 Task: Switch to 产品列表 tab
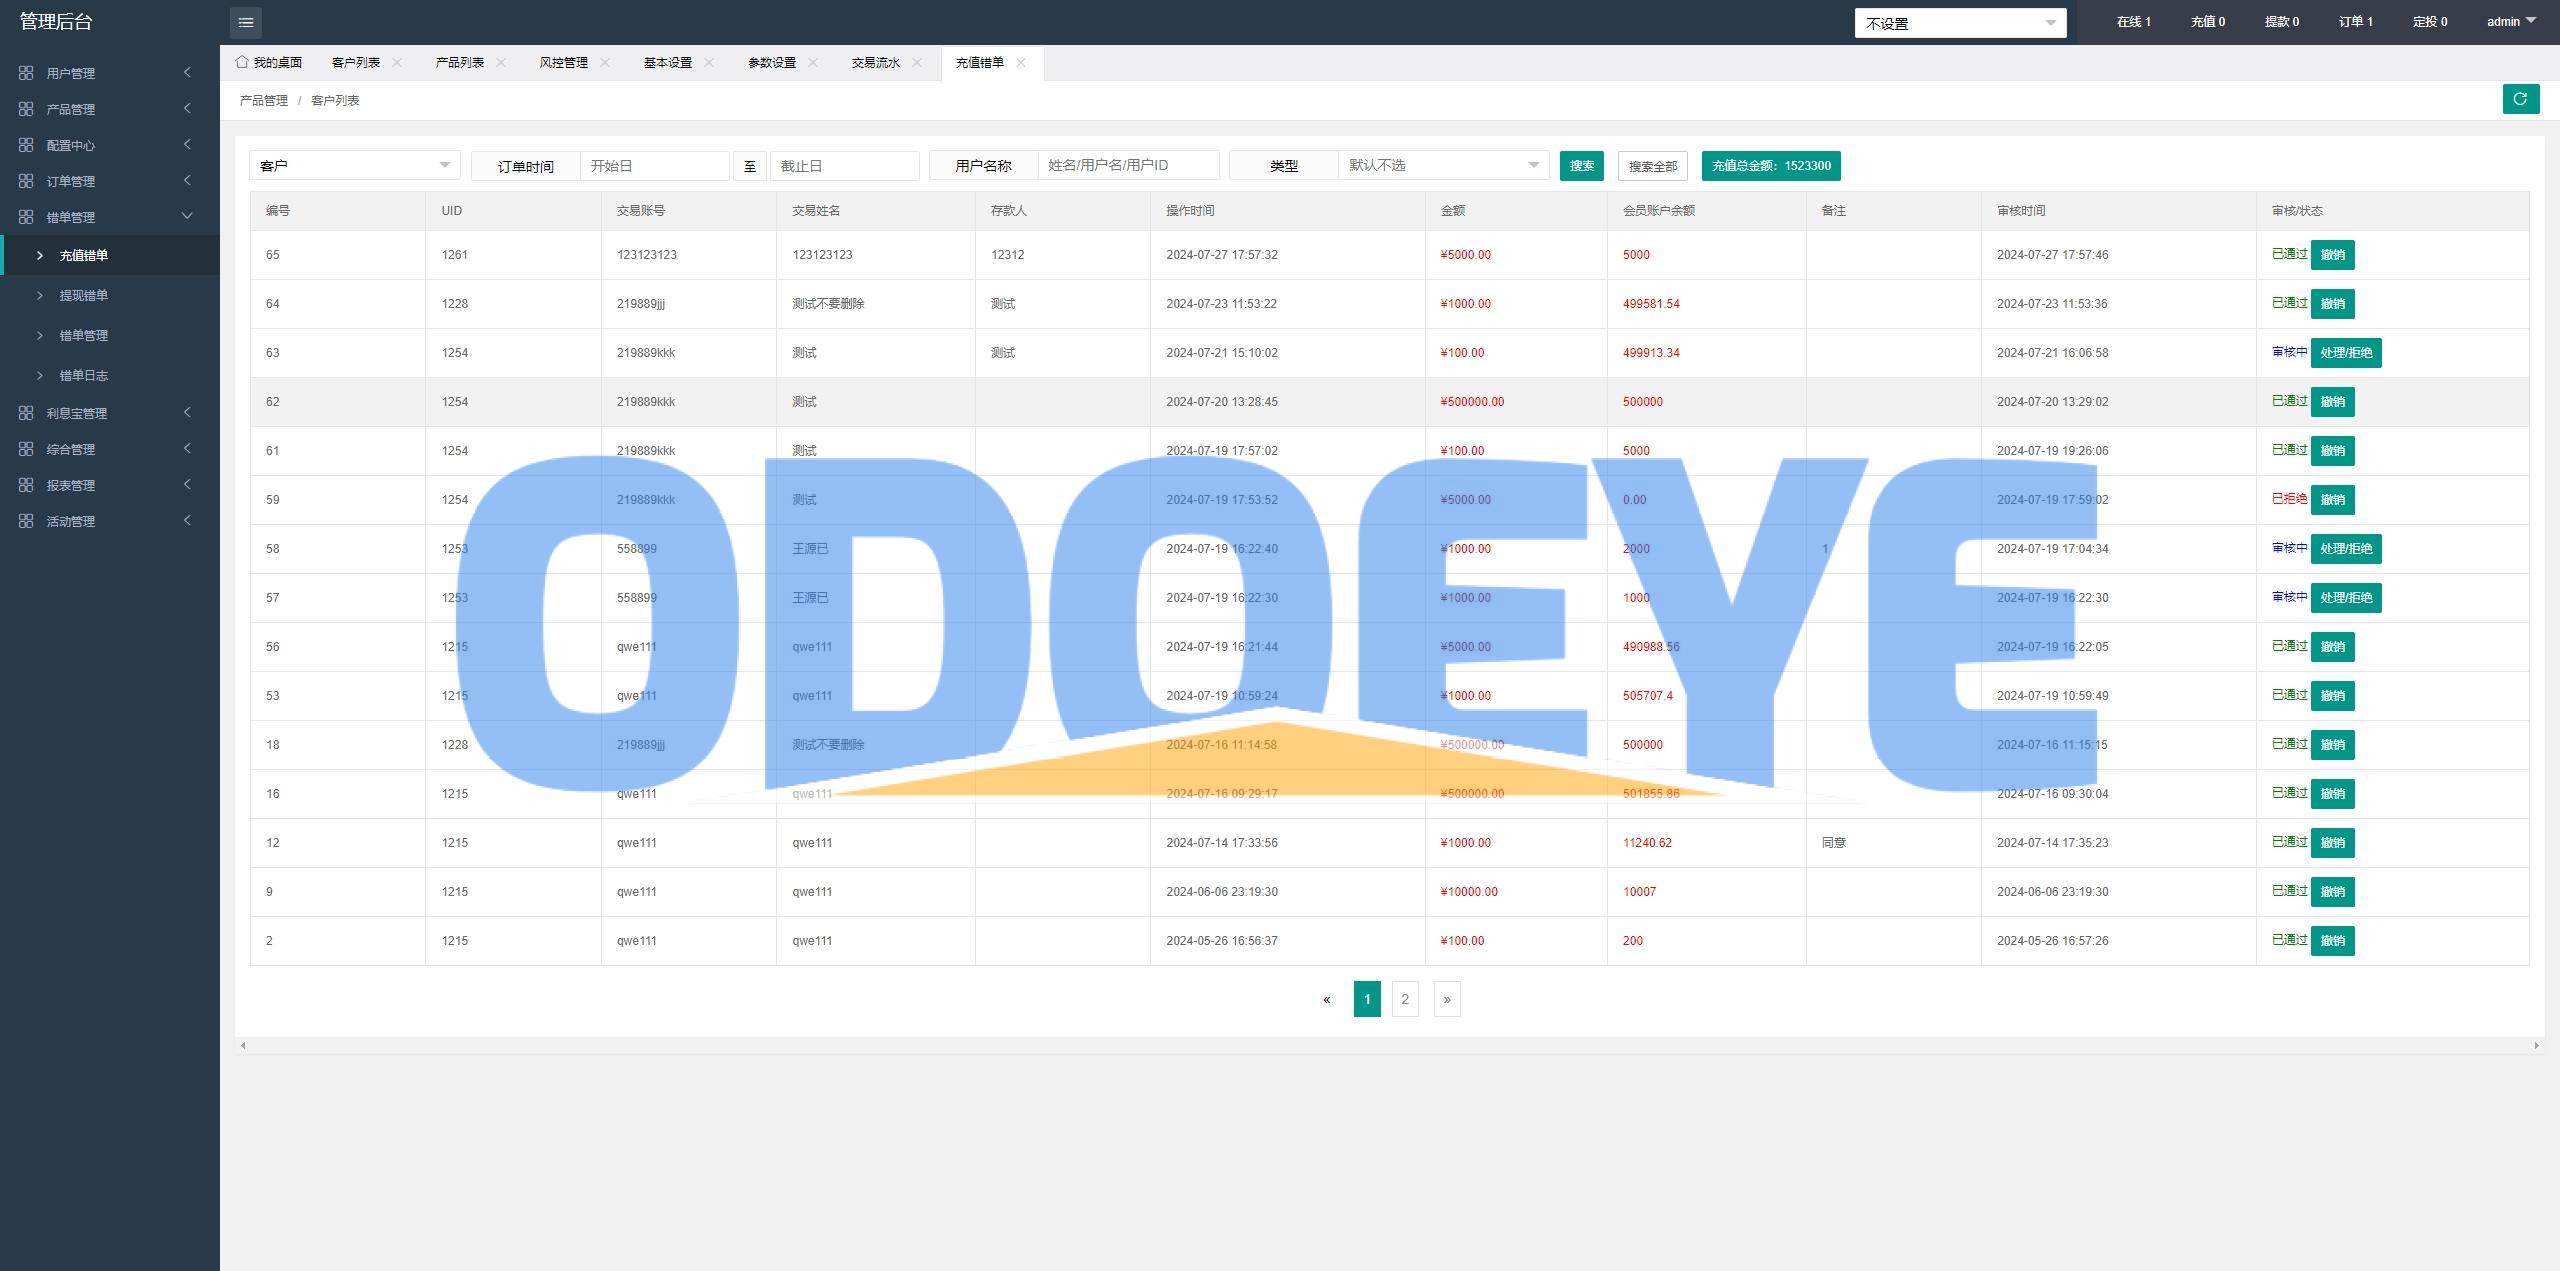pos(460,62)
